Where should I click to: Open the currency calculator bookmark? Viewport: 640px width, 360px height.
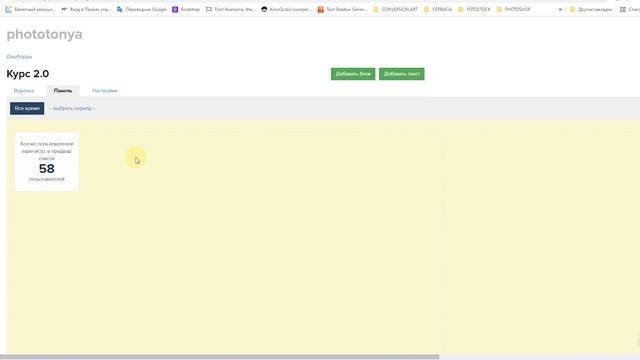coord(30,9)
